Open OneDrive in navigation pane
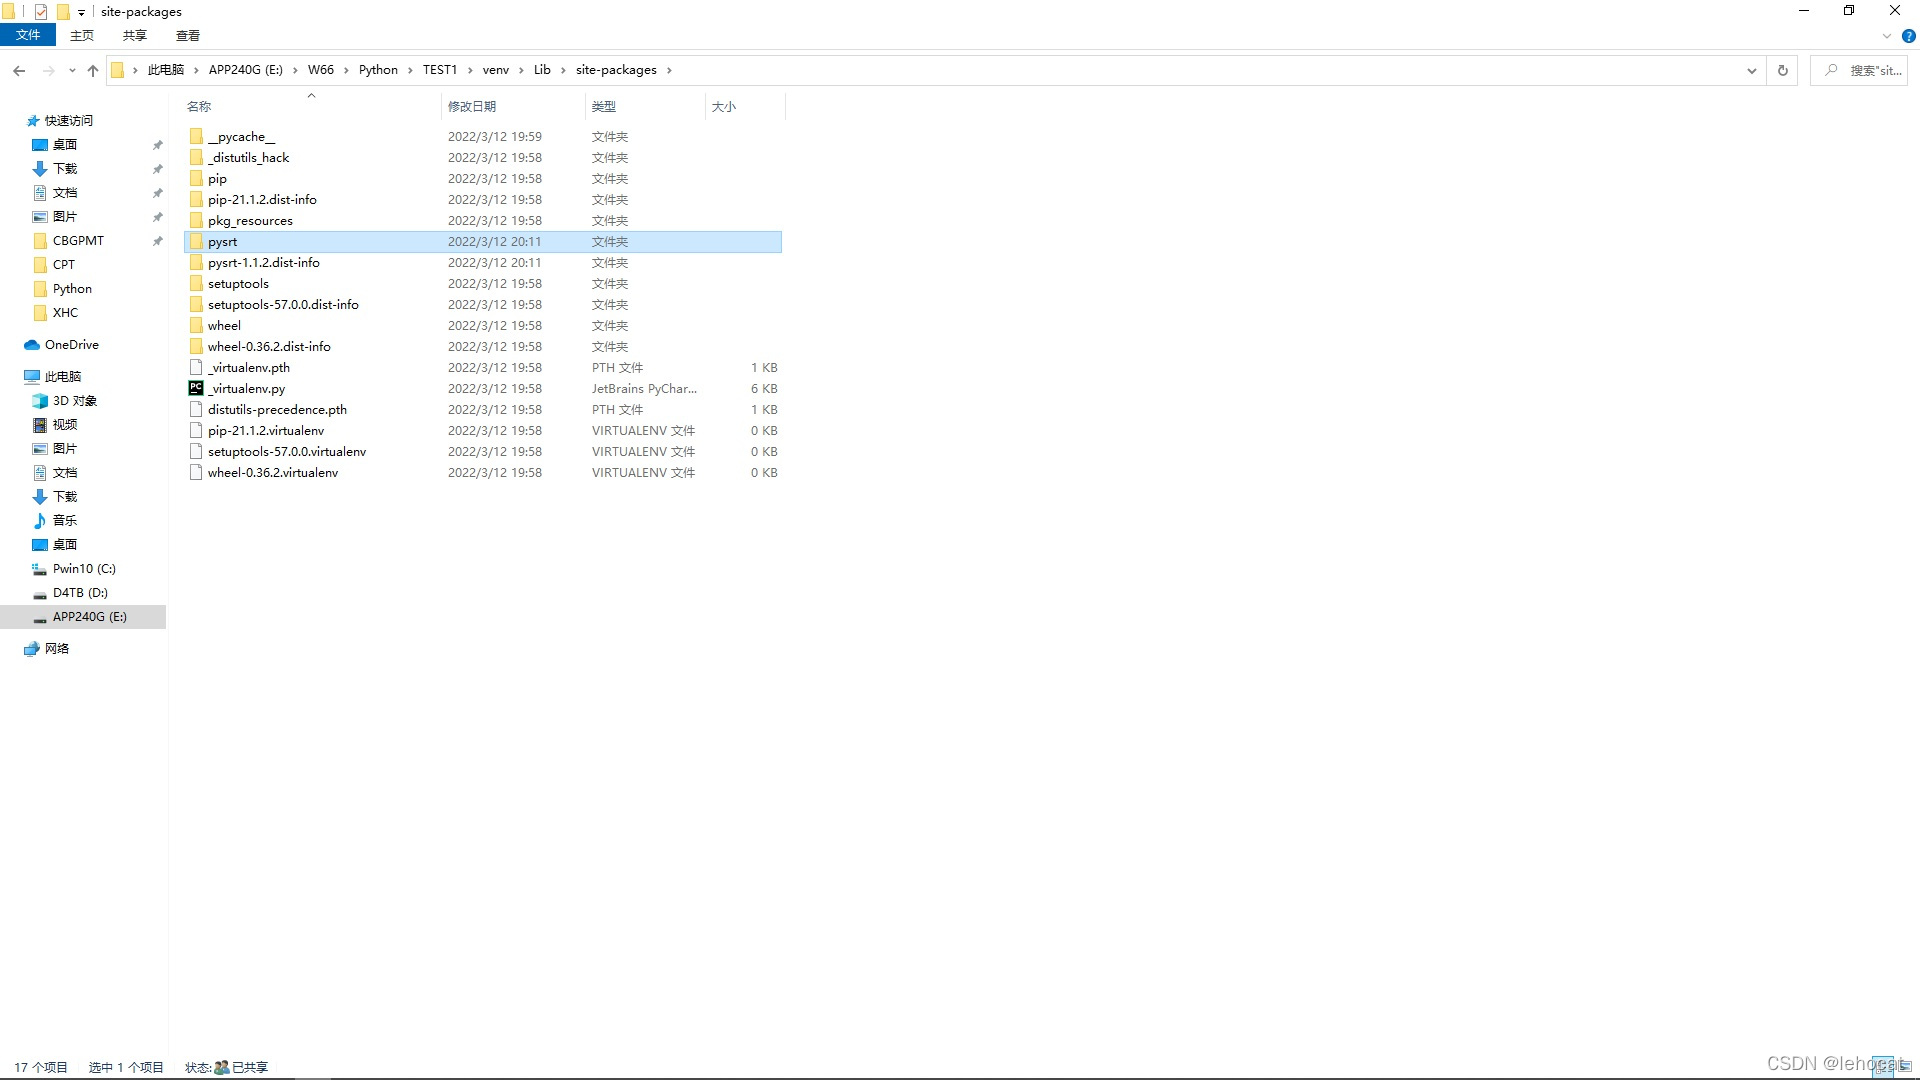The image size is (1920, 1080). pyautogui.click(x=71, y=345)
